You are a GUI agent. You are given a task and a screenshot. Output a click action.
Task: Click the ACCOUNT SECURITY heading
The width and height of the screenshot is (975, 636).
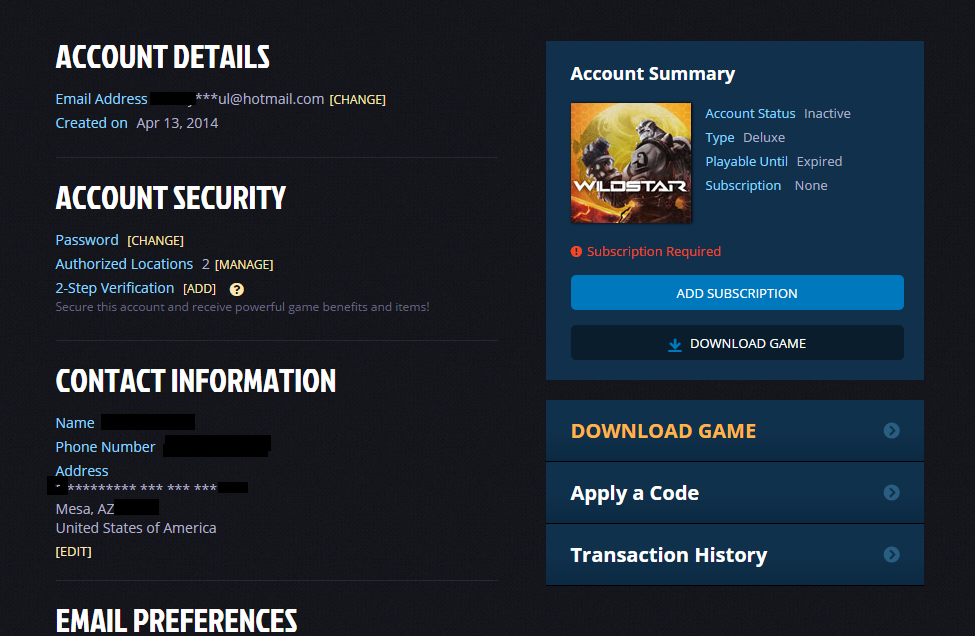[171, 198]
